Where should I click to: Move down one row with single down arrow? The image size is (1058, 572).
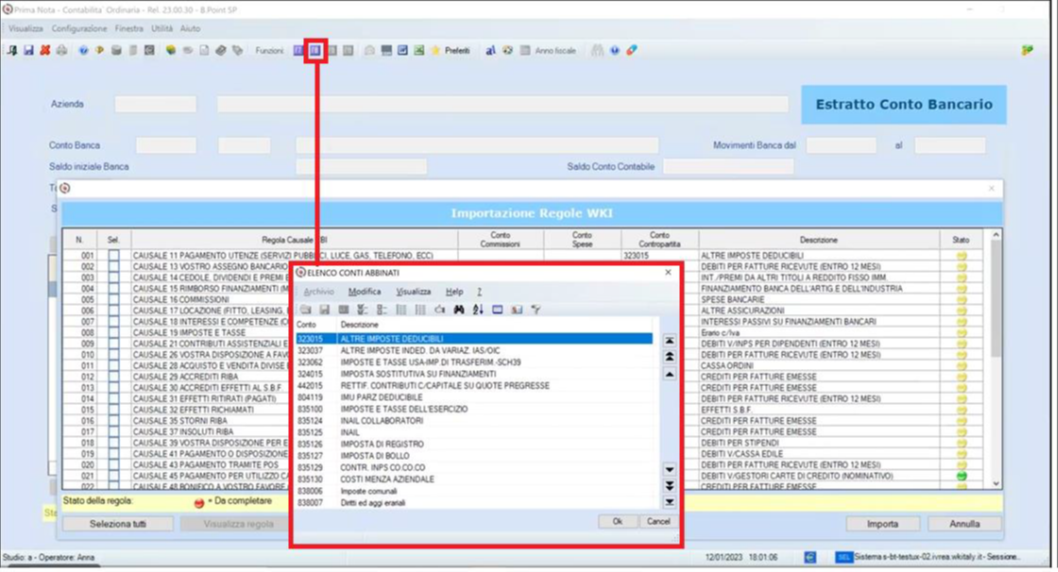pos(669,469)
